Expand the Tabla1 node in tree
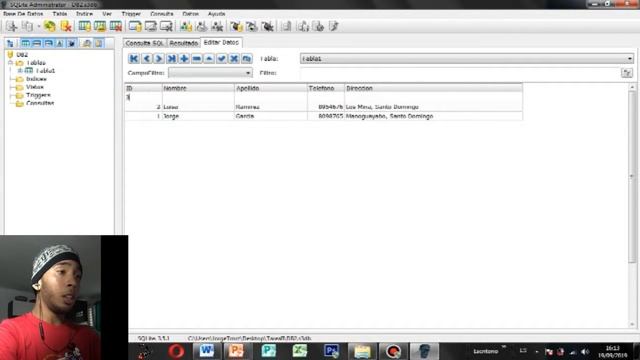This screenshot has height=360, width=640. click(20, 71)
